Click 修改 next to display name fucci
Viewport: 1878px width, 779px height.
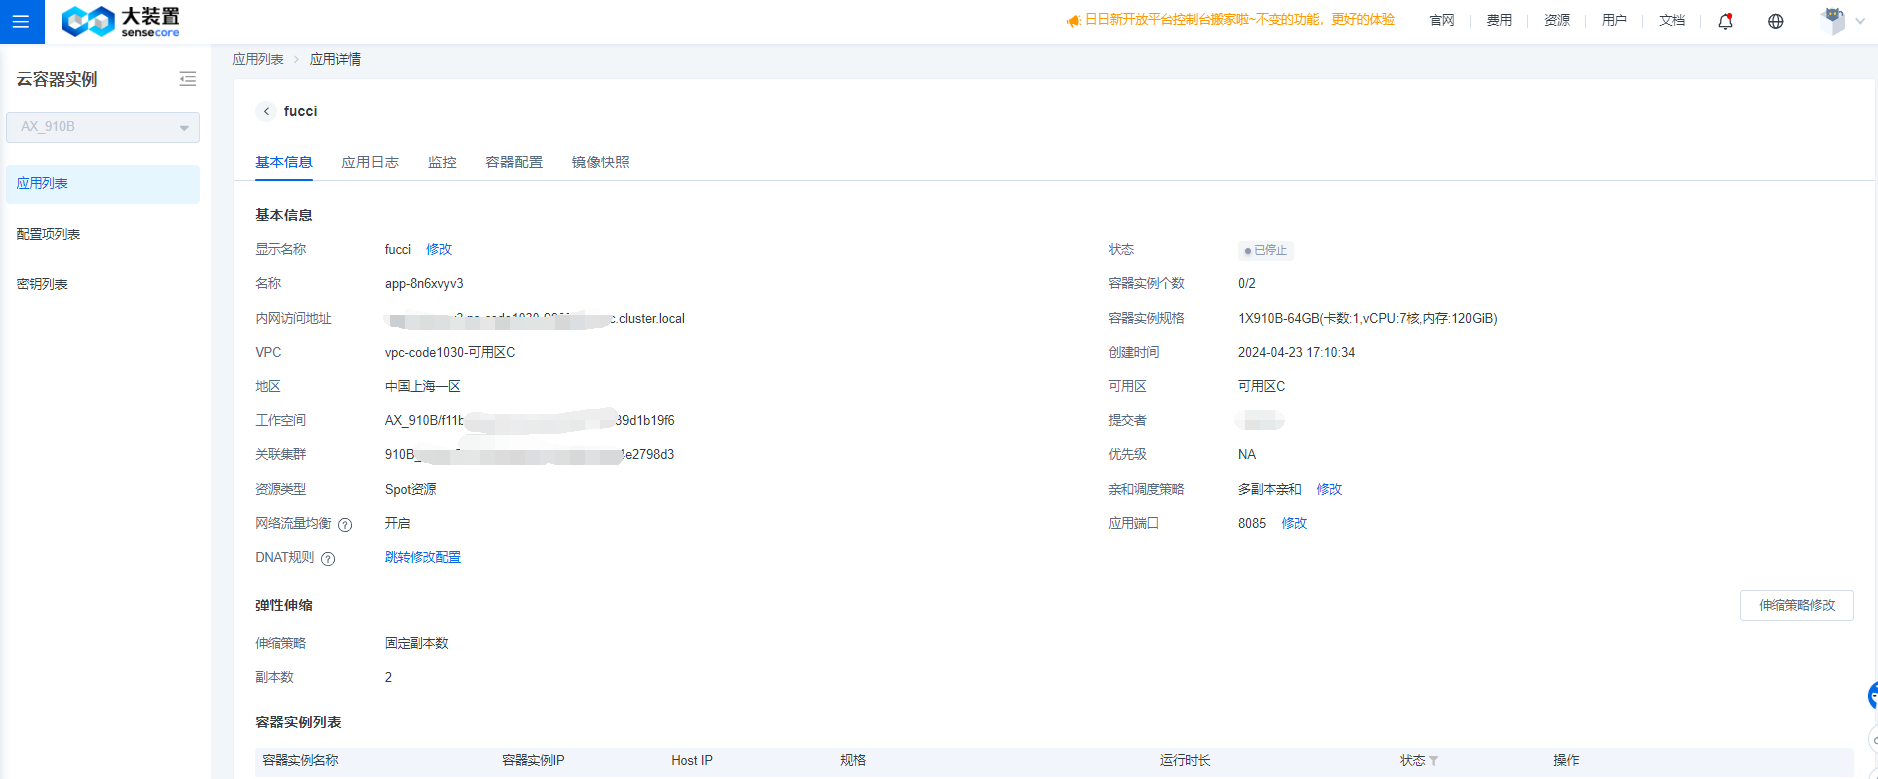[x=439, y=249]
